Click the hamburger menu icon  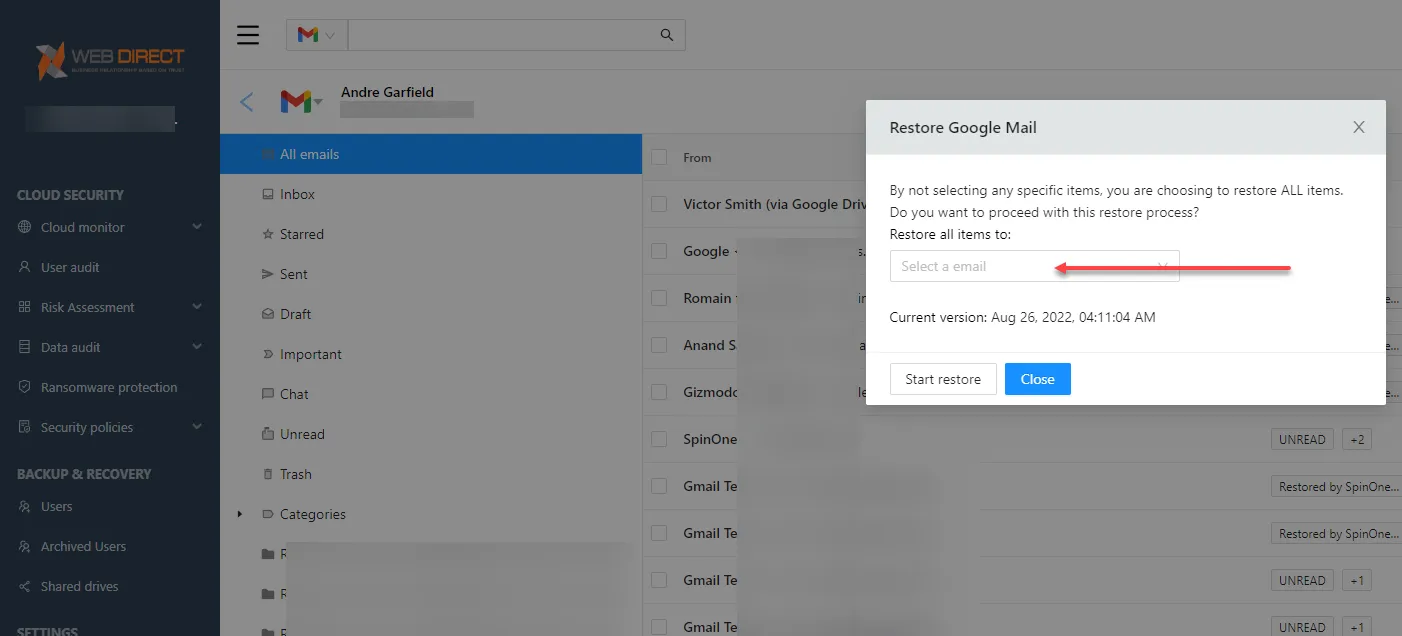[x=248, y=35]
